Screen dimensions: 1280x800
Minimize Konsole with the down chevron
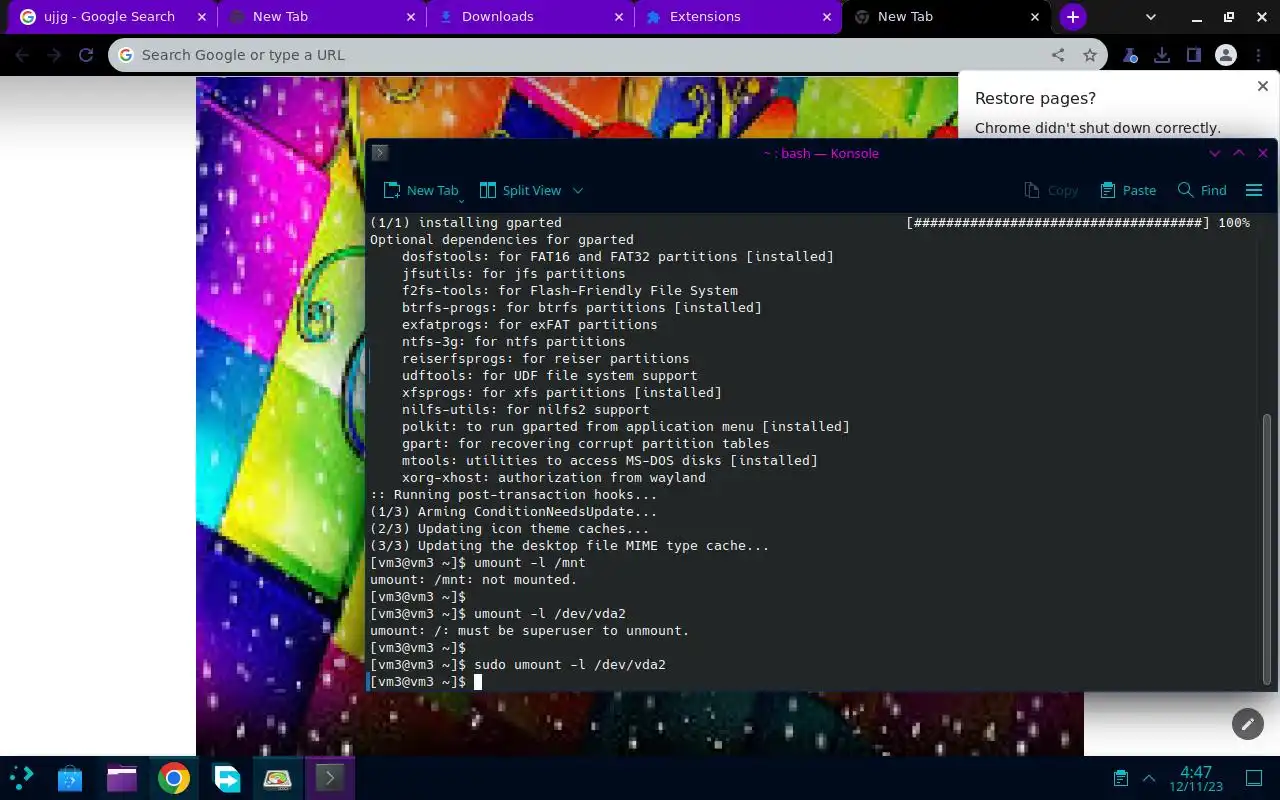tap(1215, 153)
